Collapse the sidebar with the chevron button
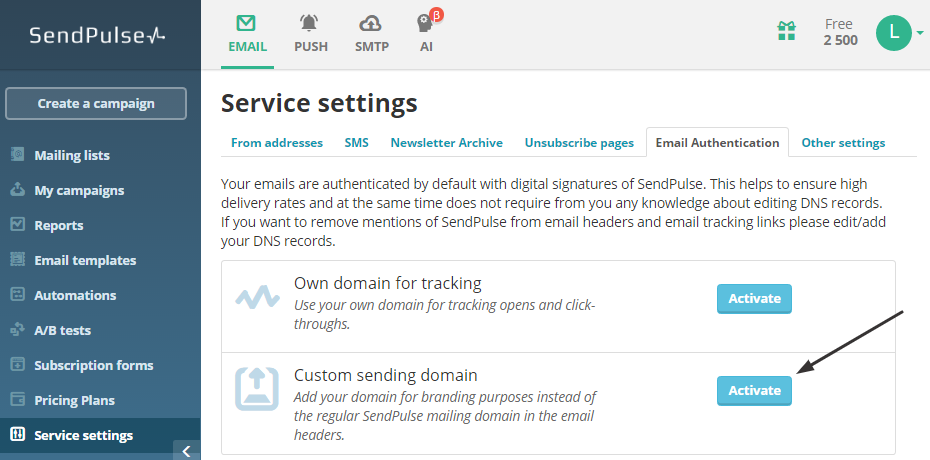This screenshot has width=930, height=460. (x=186, y=451)
